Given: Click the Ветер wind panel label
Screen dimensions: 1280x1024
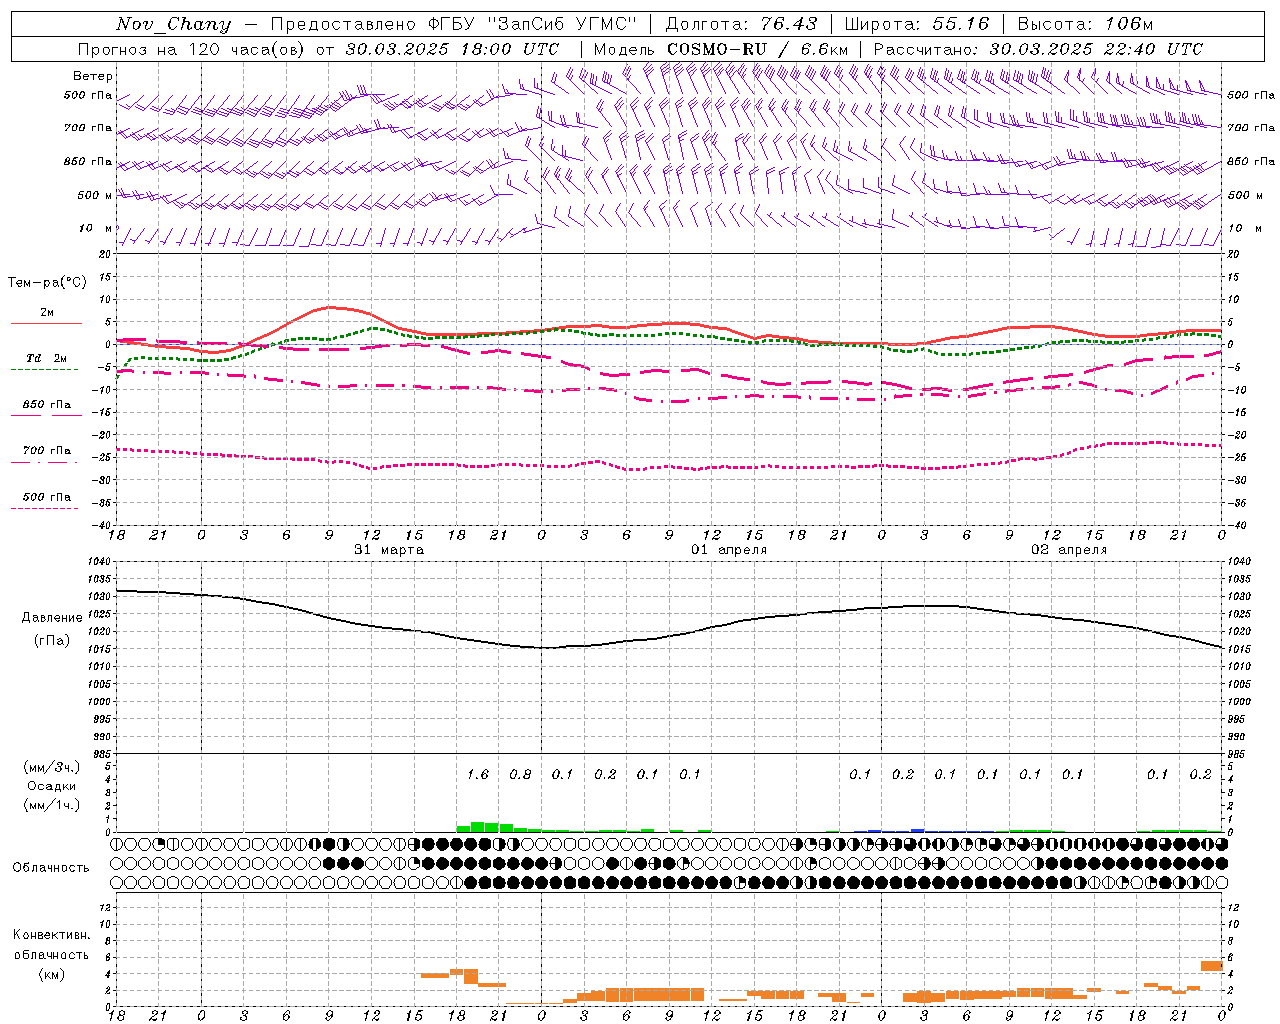Looking at the screenshot, I should (93, 76).
